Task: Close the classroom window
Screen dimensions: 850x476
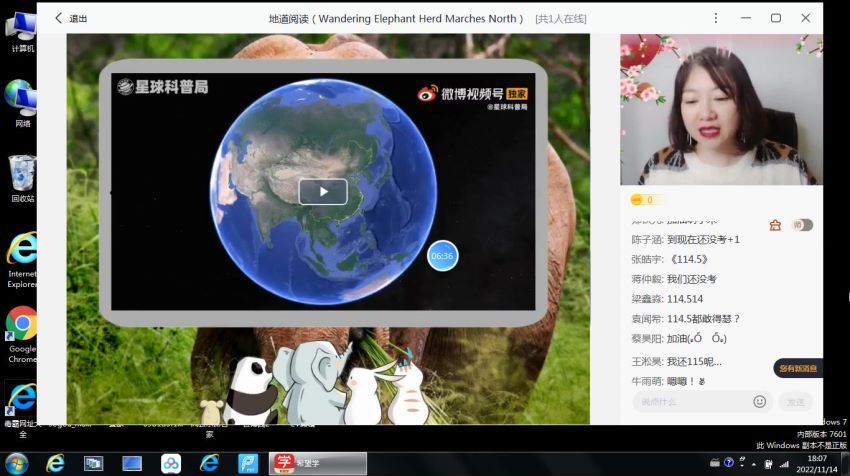Action: point(806,18)
